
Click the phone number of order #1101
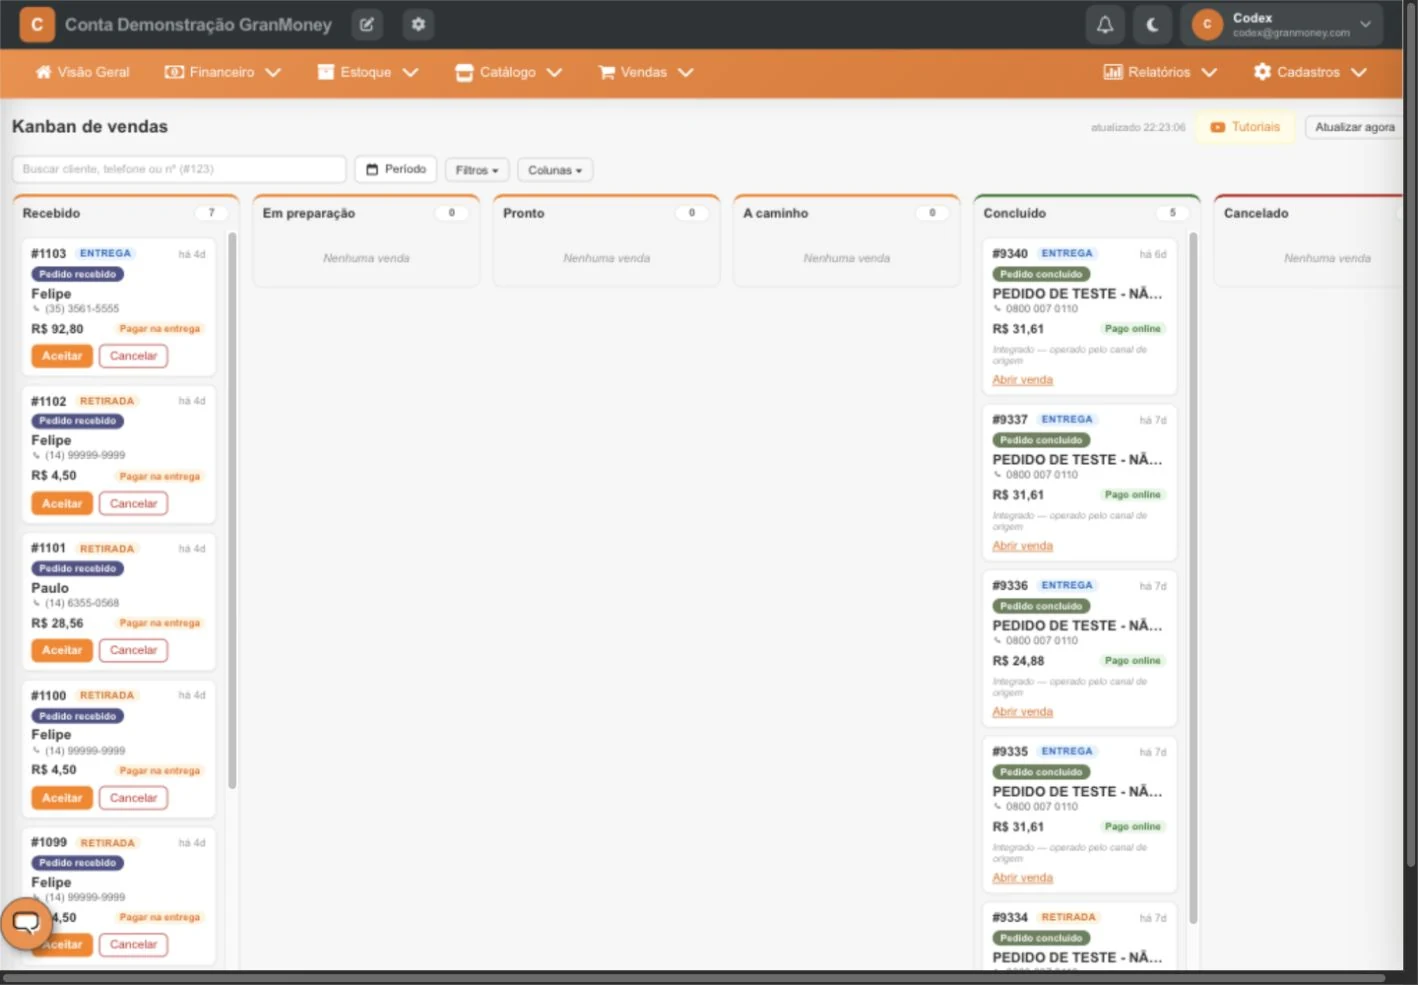pos(81,603)
